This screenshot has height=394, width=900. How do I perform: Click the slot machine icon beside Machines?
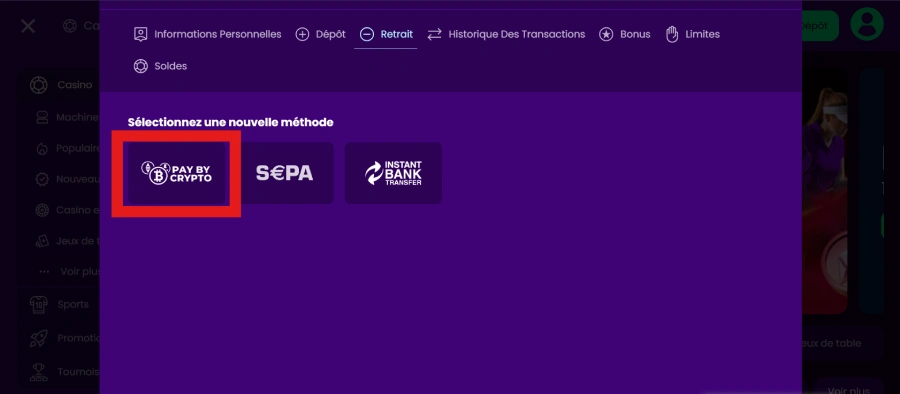coord(42,117)
